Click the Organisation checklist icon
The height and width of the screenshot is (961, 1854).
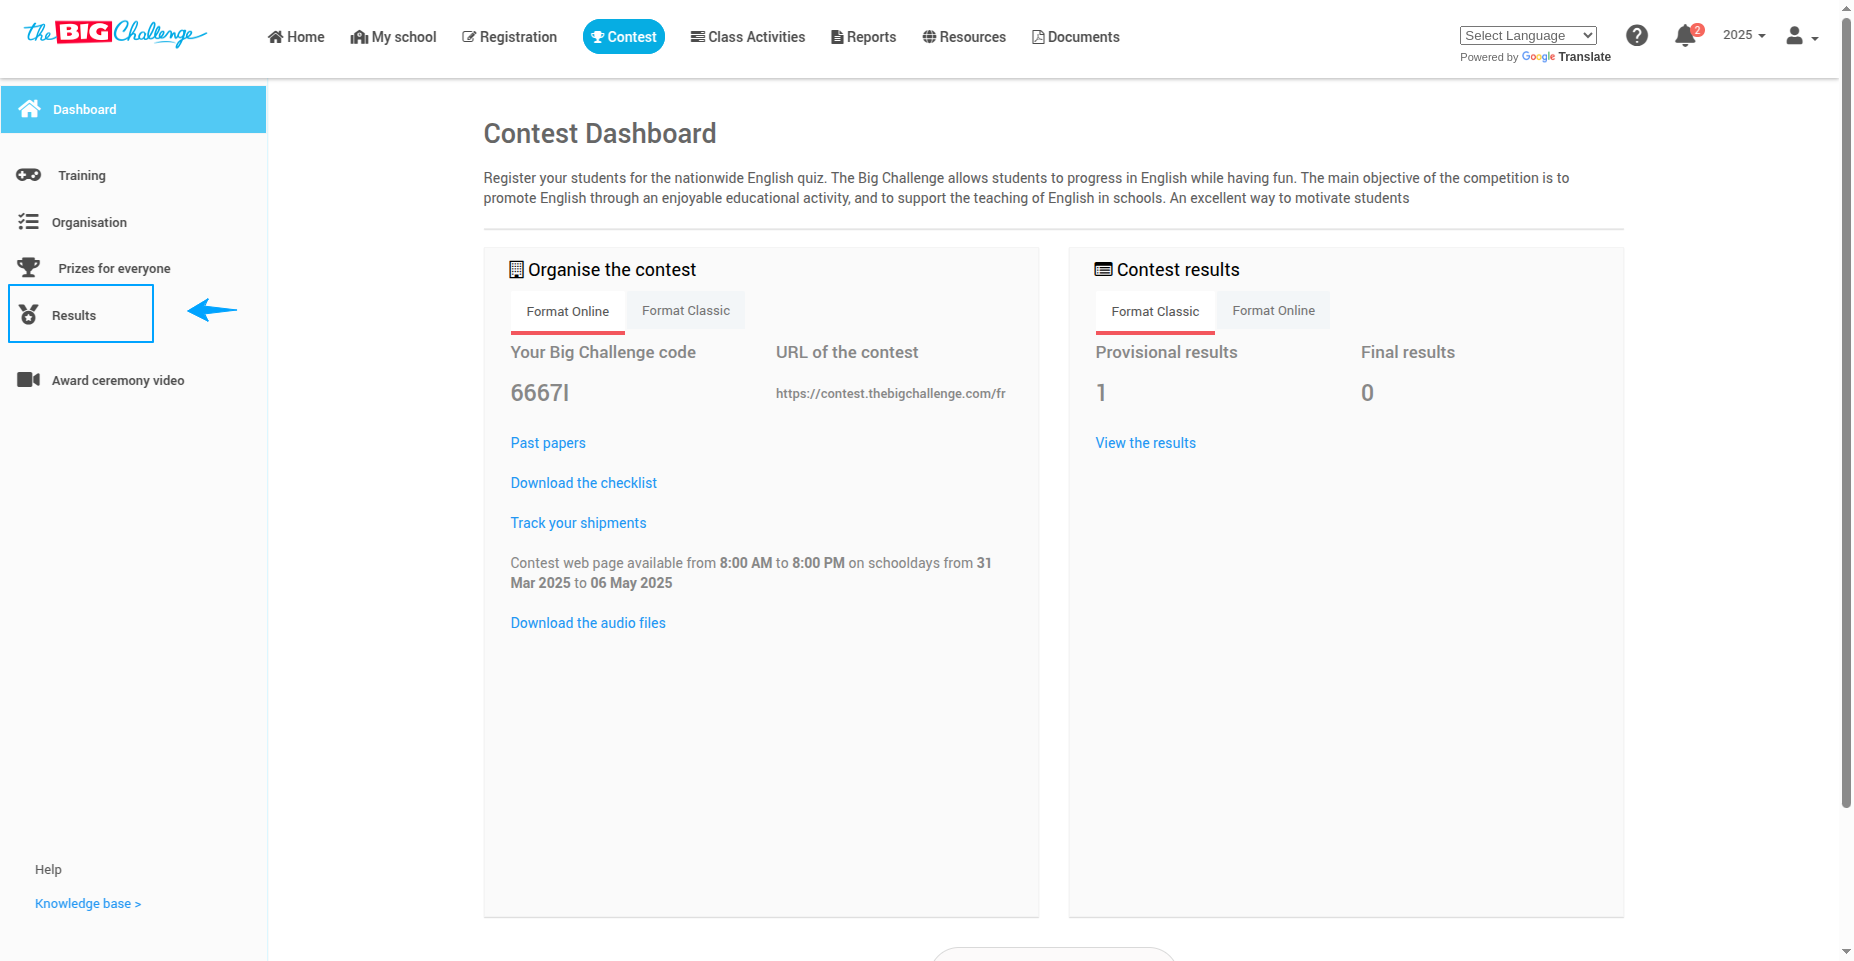28,222
